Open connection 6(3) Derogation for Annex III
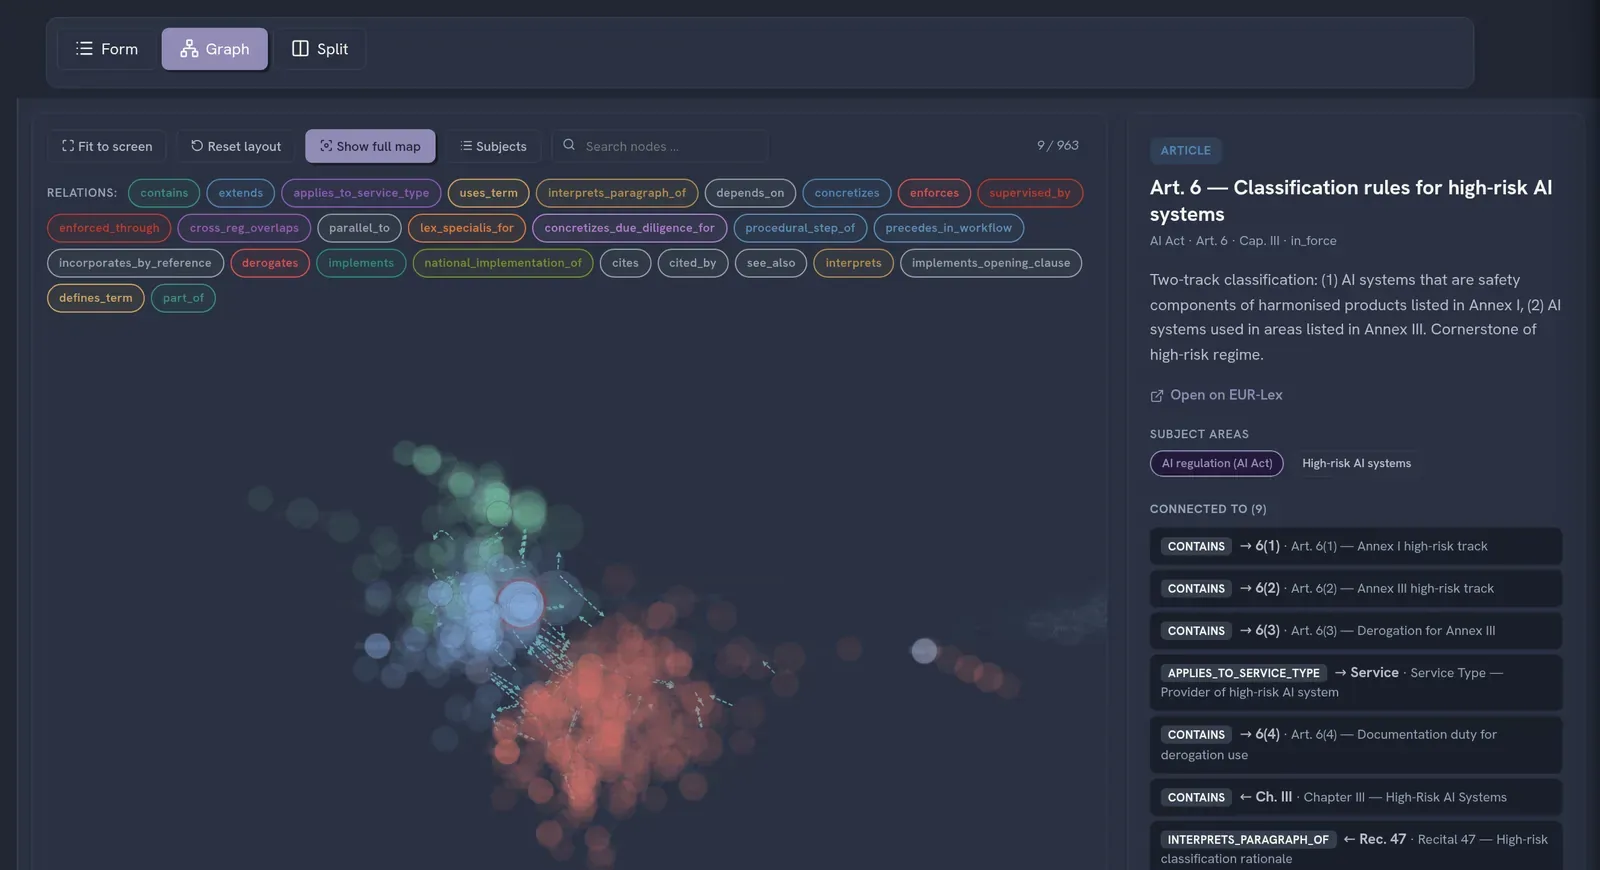 pyautogui.click(x=1356, y=630)
